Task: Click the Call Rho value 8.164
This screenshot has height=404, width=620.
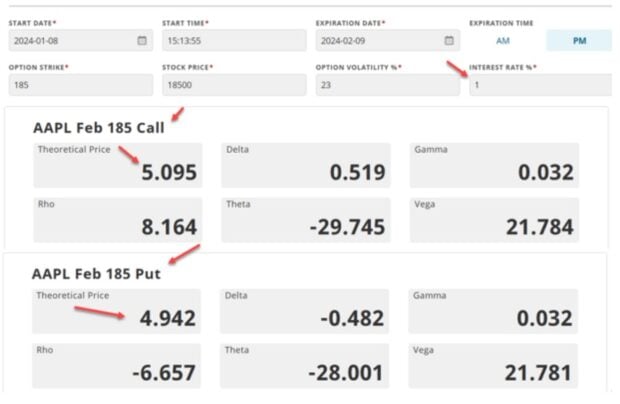Action: (168, 227)
